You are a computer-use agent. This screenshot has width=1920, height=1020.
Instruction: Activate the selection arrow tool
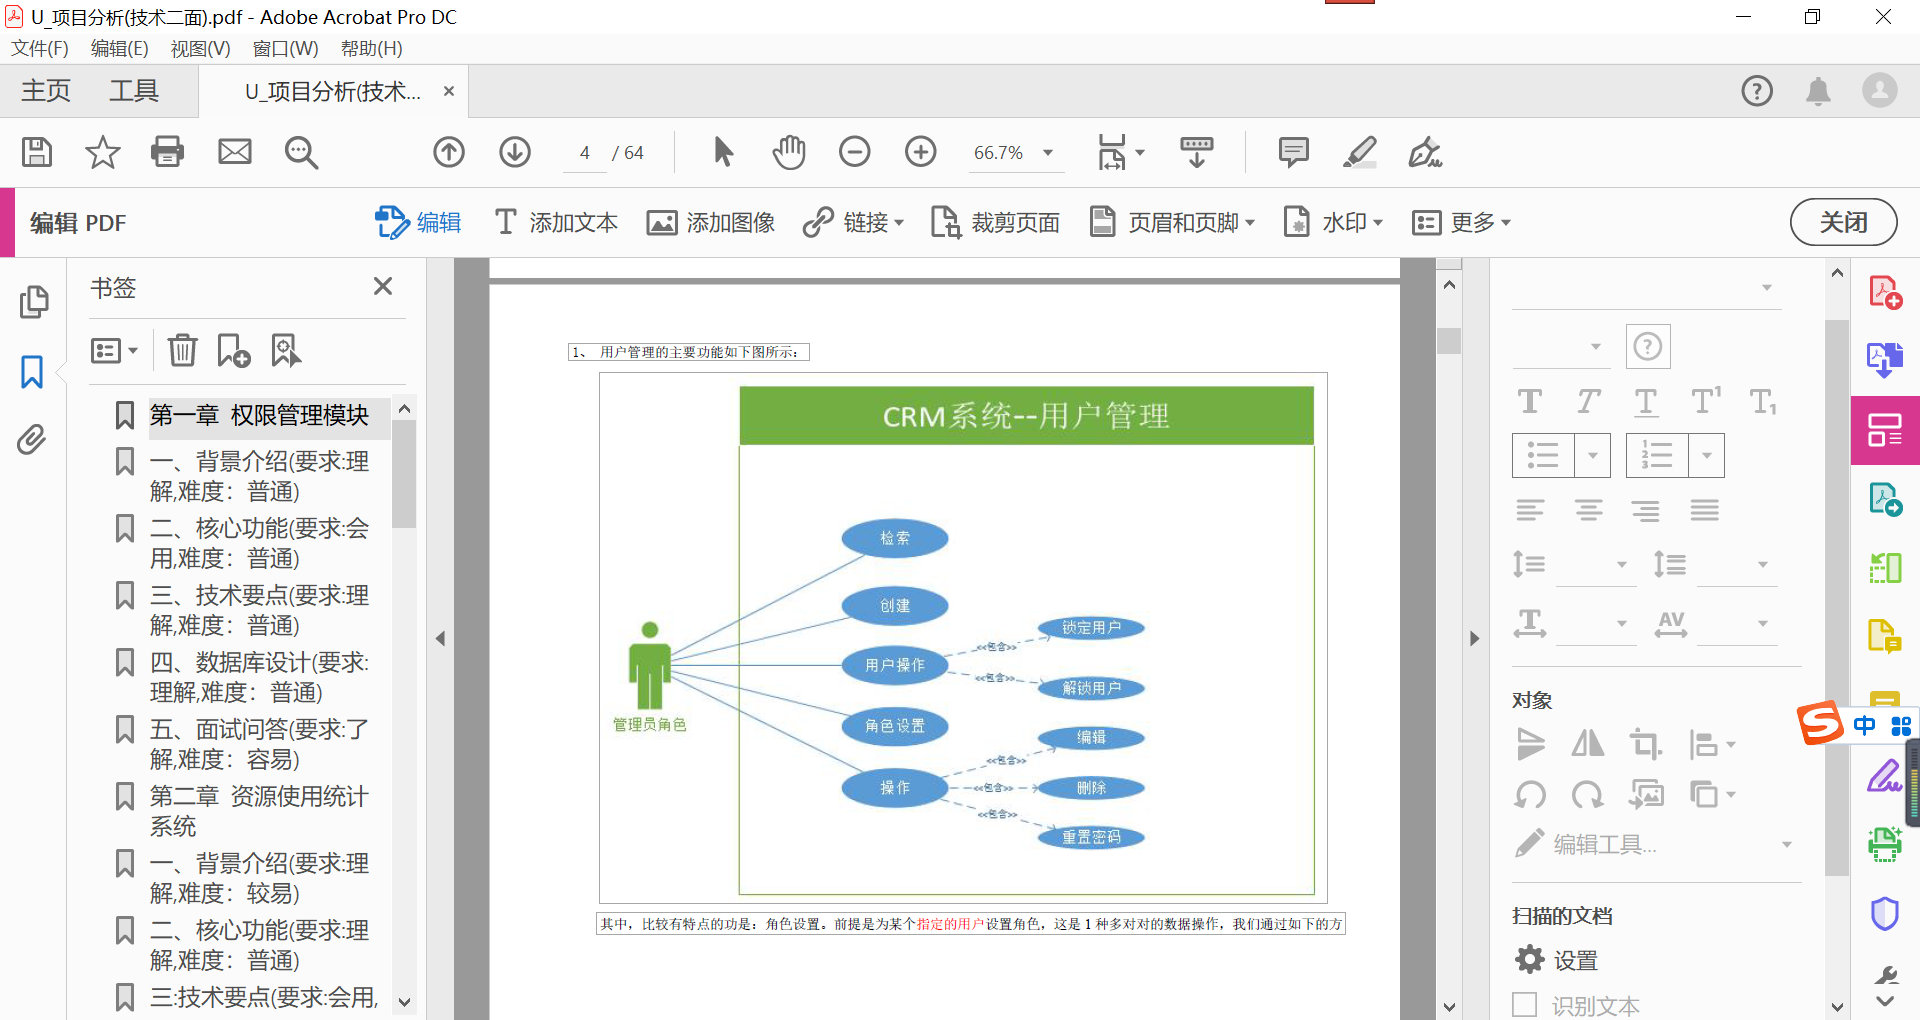[723, 152]
